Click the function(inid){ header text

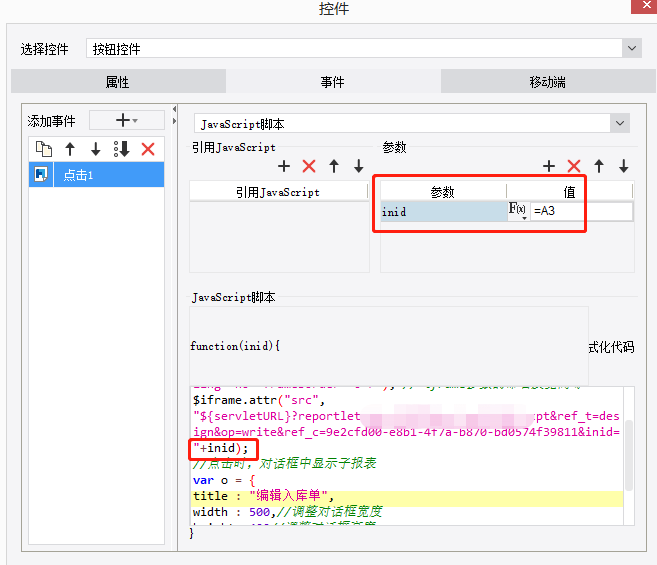pyautogui.click(x=235, y=346)
